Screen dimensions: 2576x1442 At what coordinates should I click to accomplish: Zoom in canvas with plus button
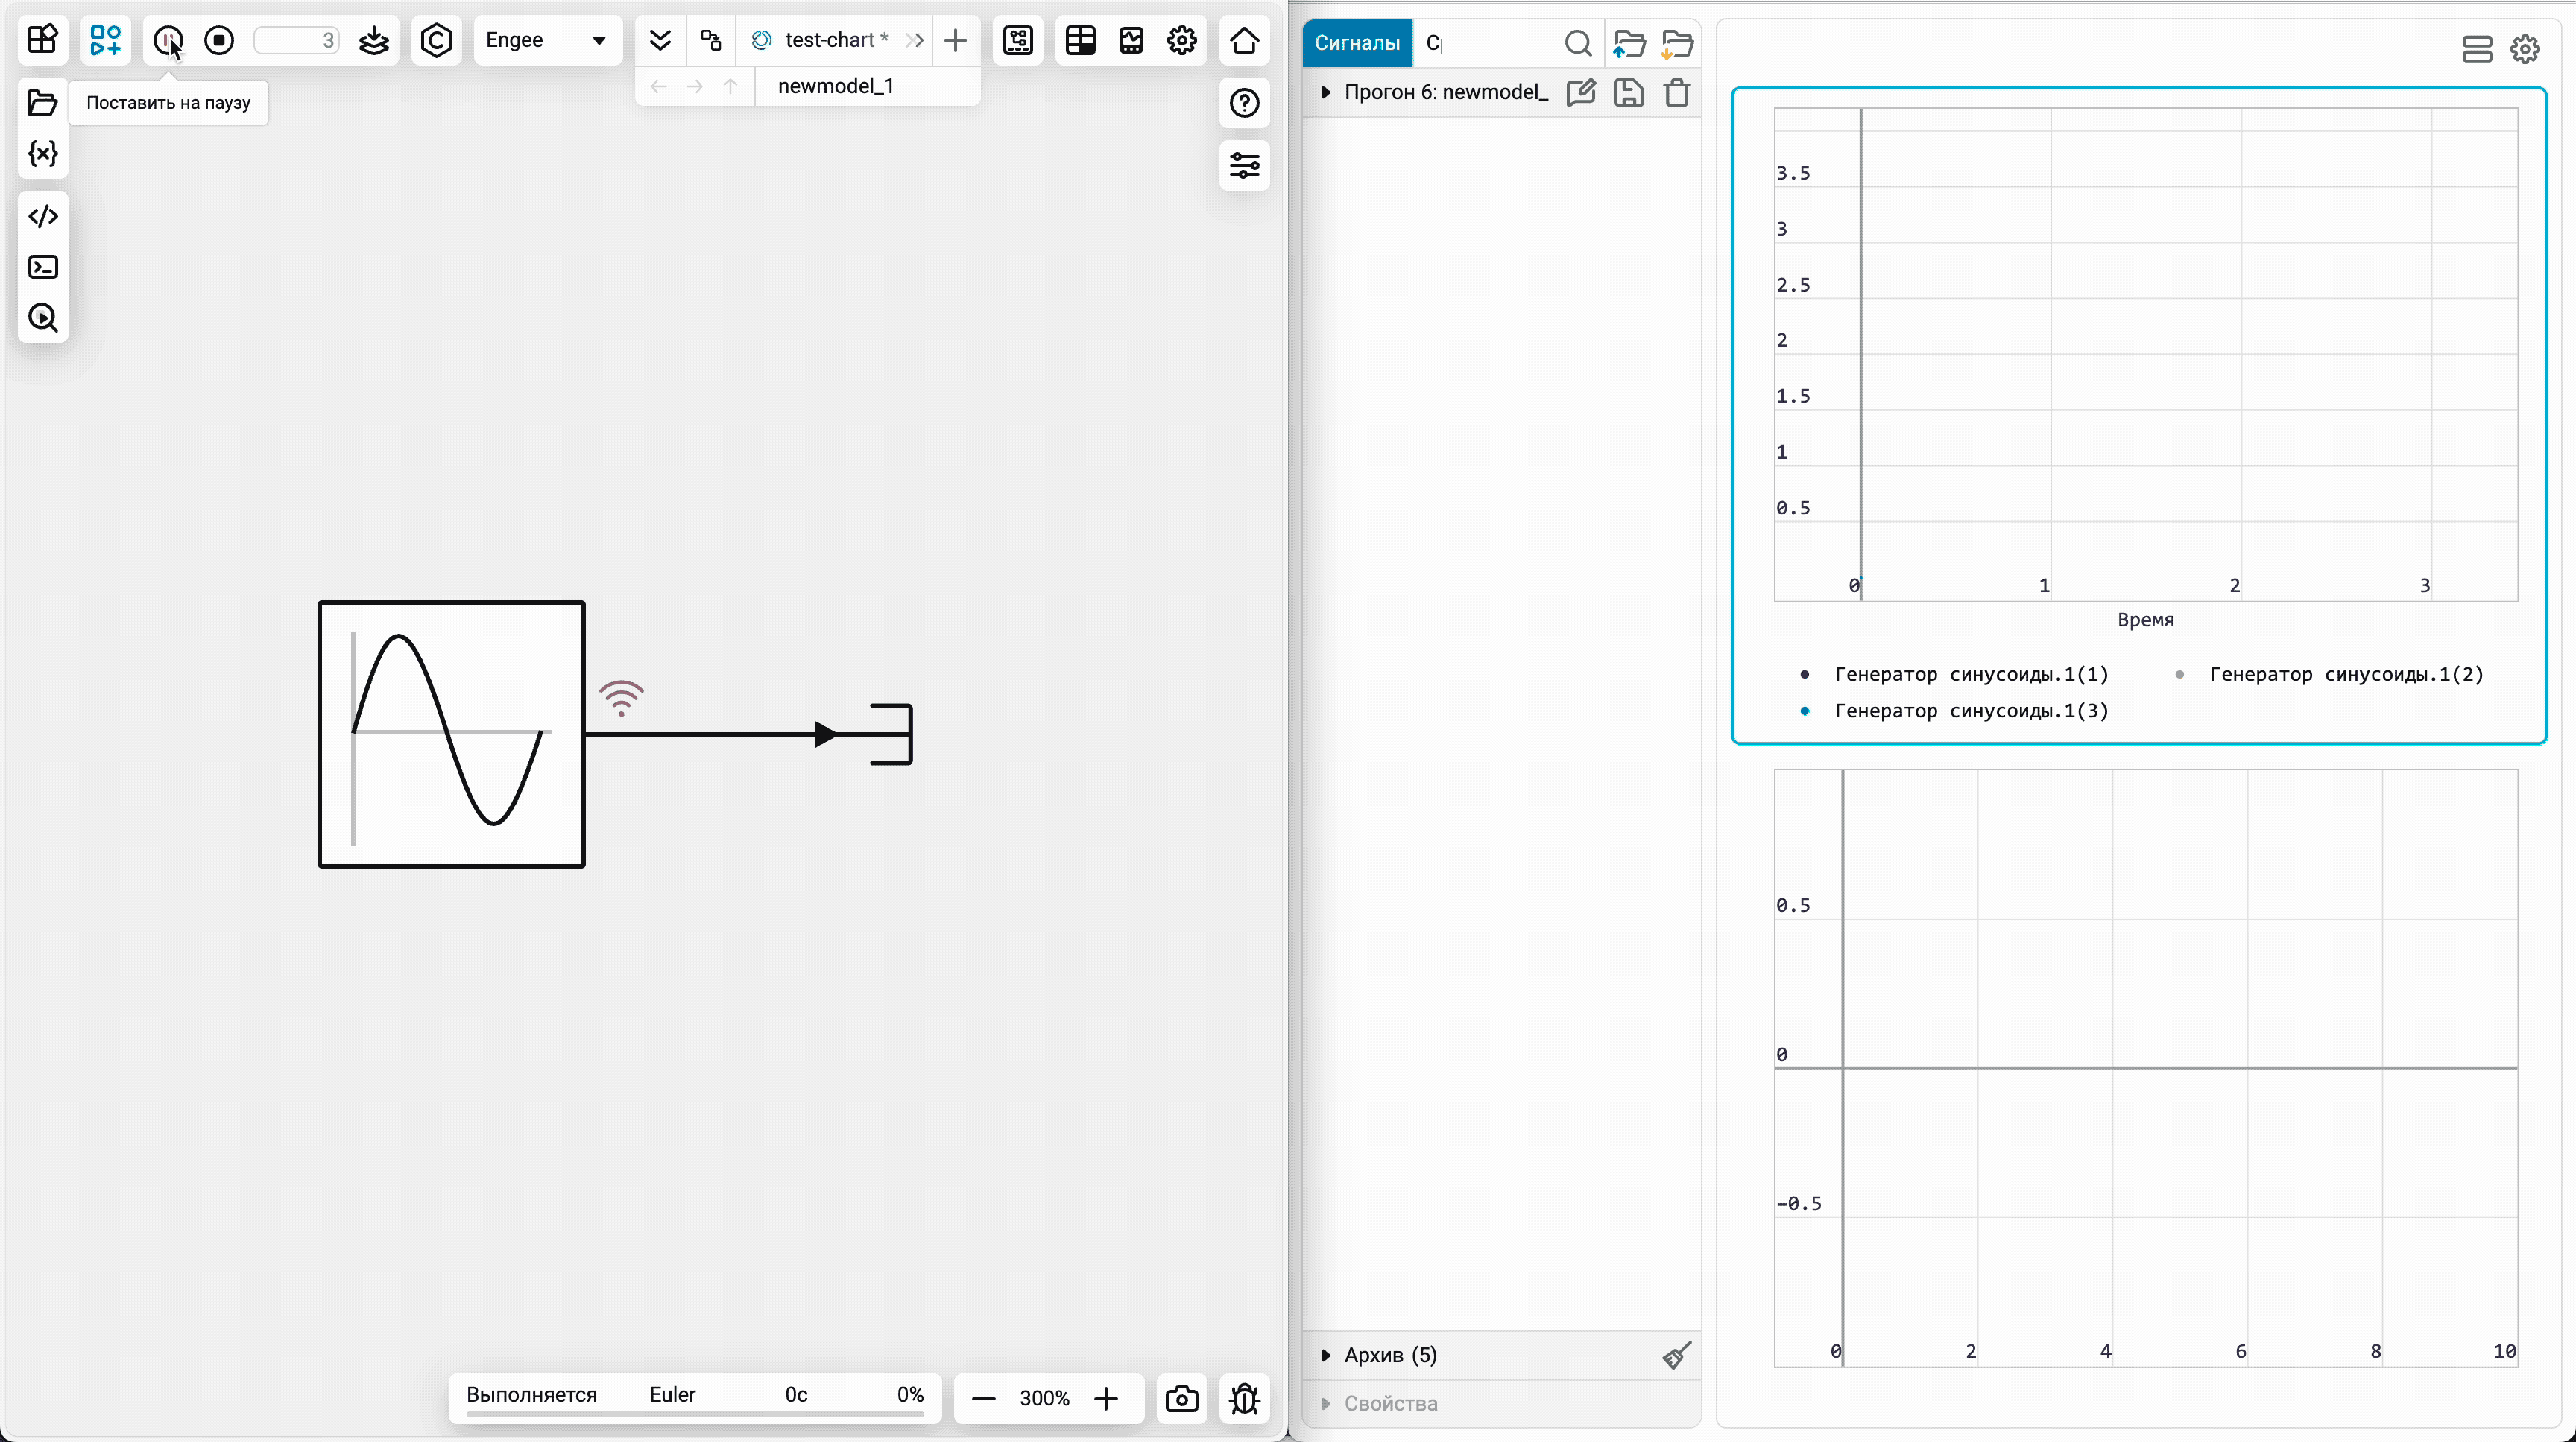point(1105,1398)
